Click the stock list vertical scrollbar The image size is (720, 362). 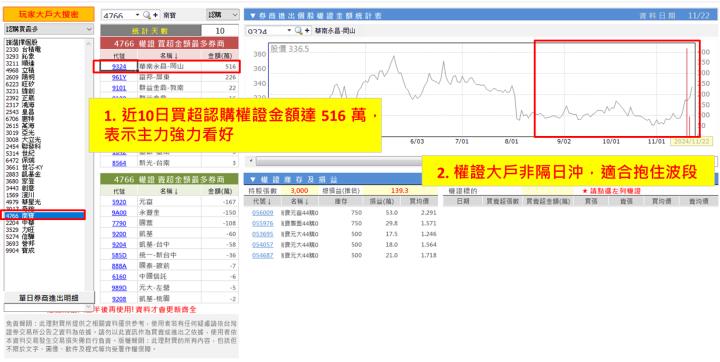89,164
